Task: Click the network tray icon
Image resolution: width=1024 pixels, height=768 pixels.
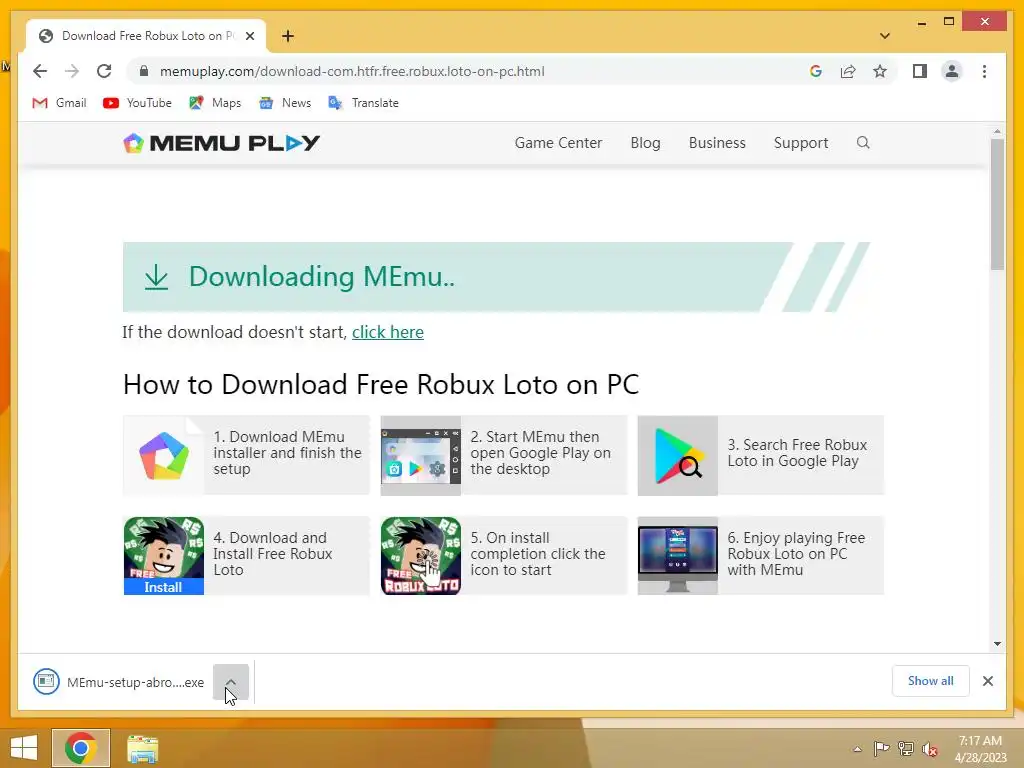Action: tap(906, 749)
